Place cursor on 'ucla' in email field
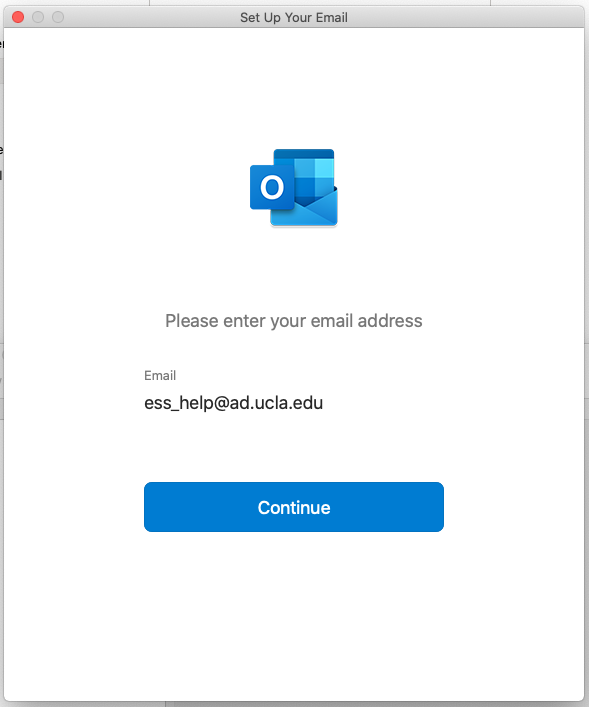Viewport: 589px width, 707px height. click(x=271, y=403)
